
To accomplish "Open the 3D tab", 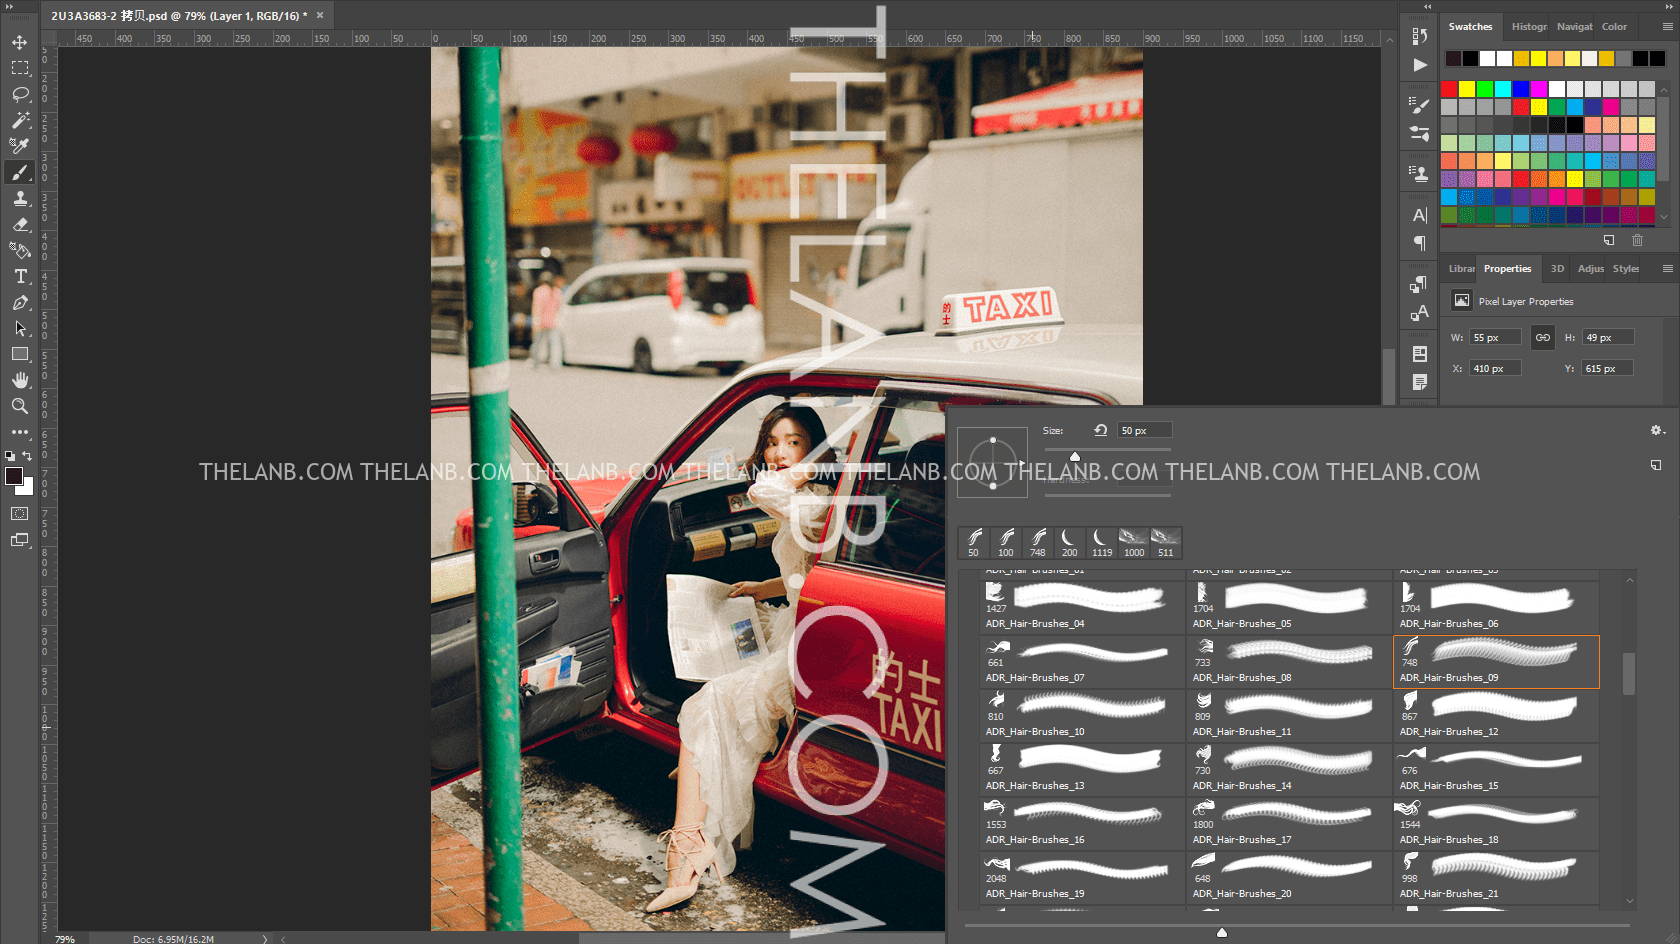I will click(x=1556, y=268).
